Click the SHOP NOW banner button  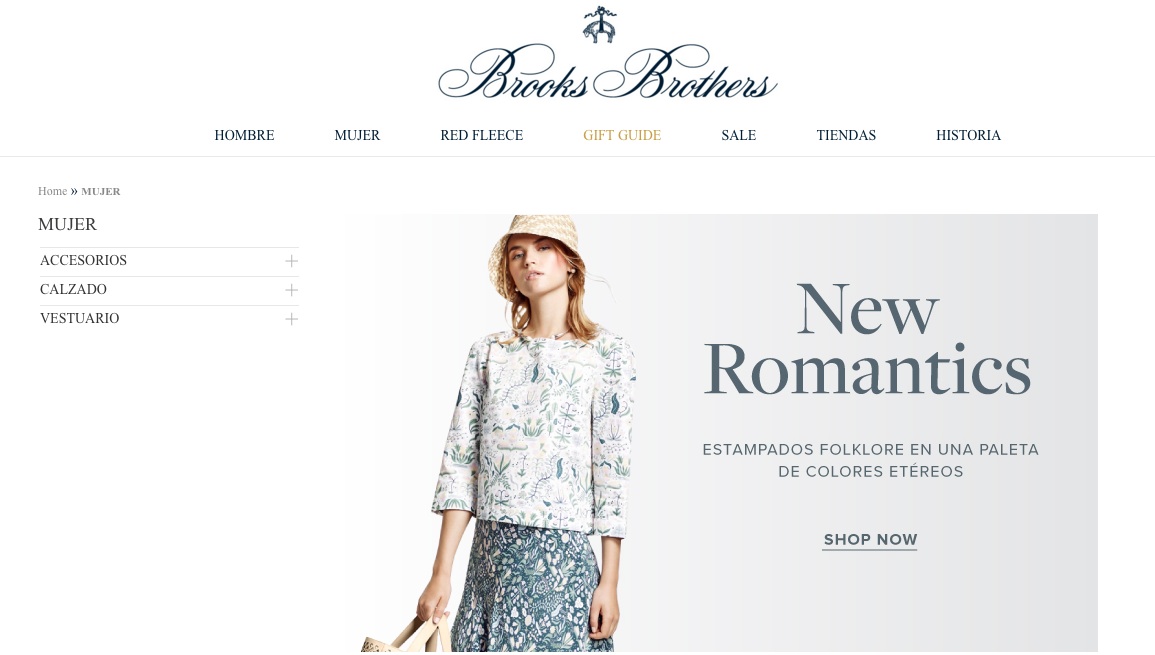pos(871,540)
